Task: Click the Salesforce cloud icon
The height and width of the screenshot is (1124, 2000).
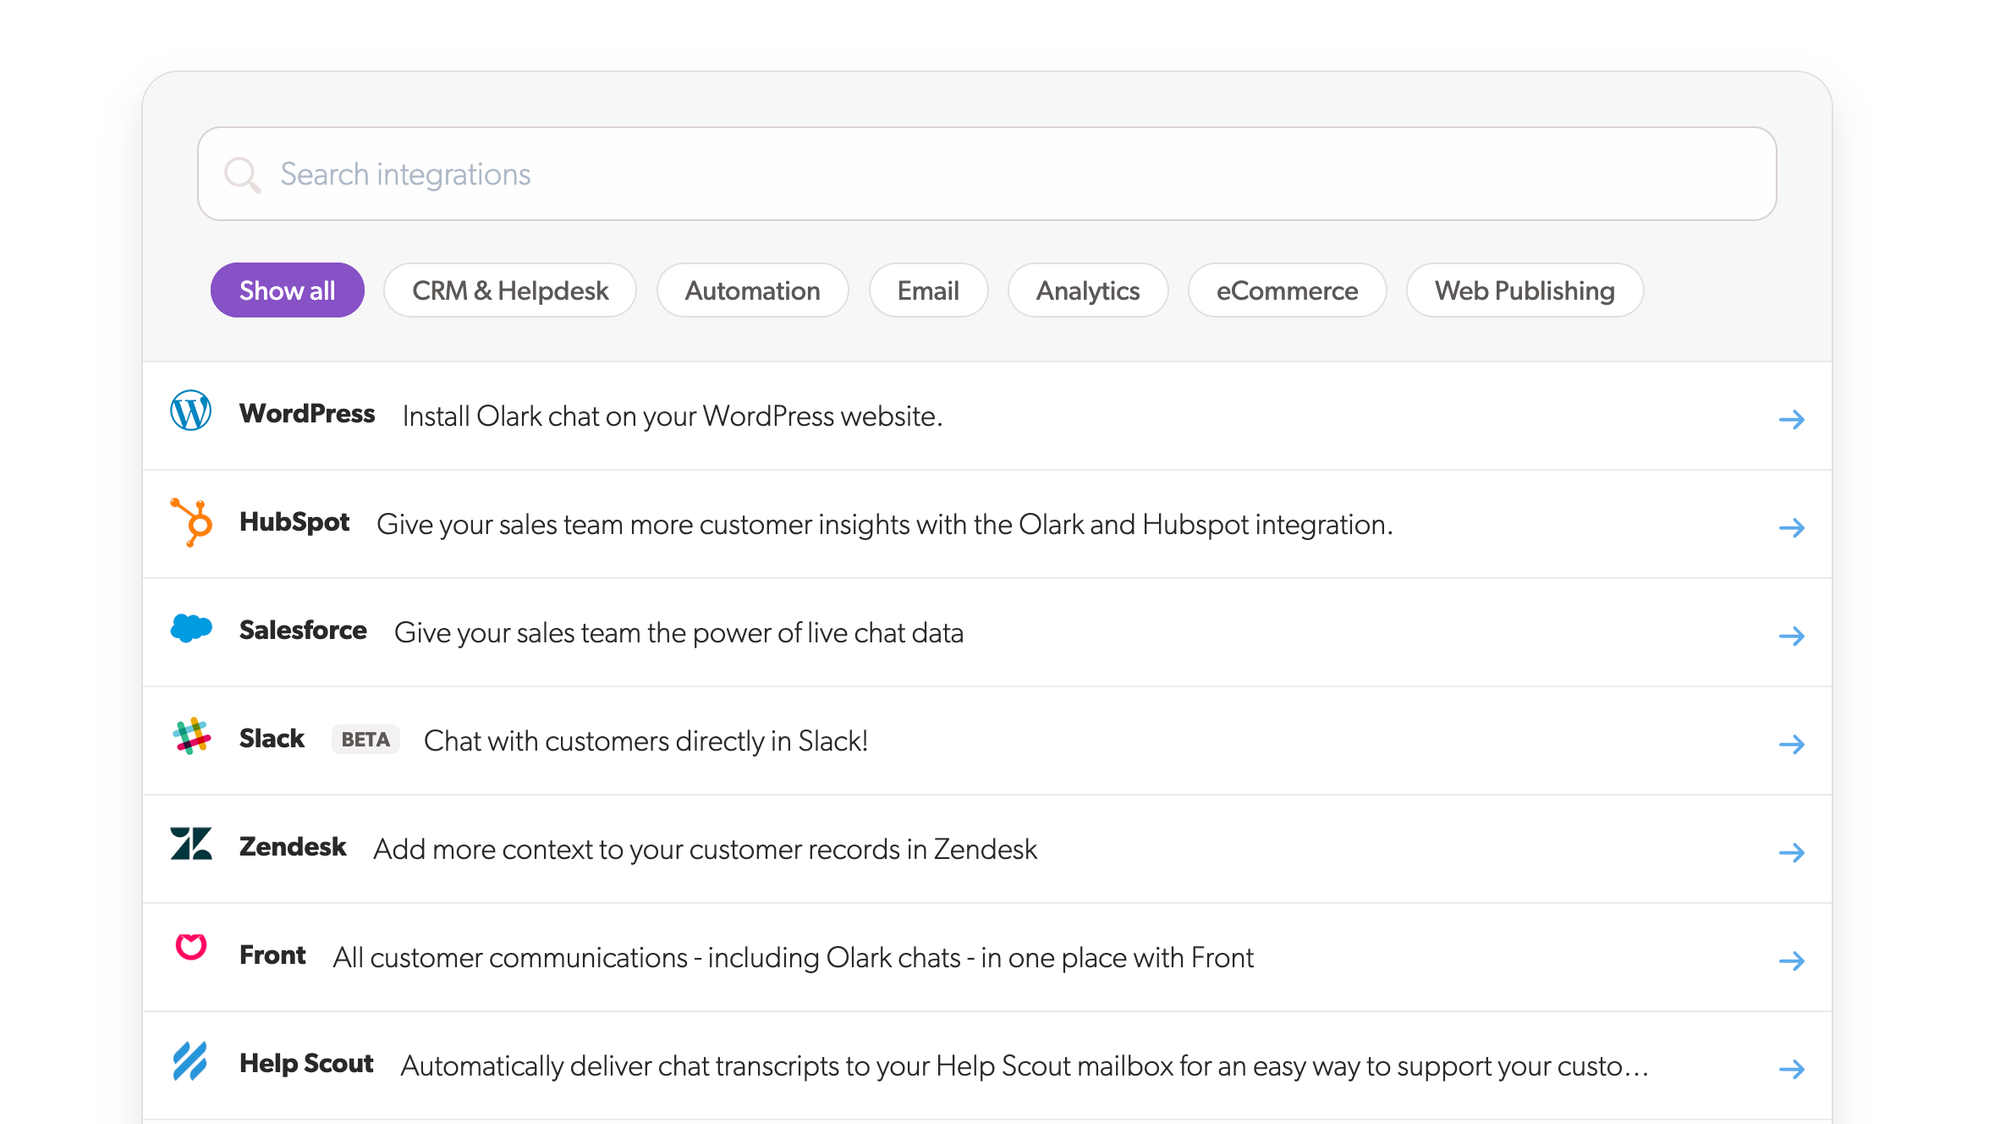Action: 191,628
